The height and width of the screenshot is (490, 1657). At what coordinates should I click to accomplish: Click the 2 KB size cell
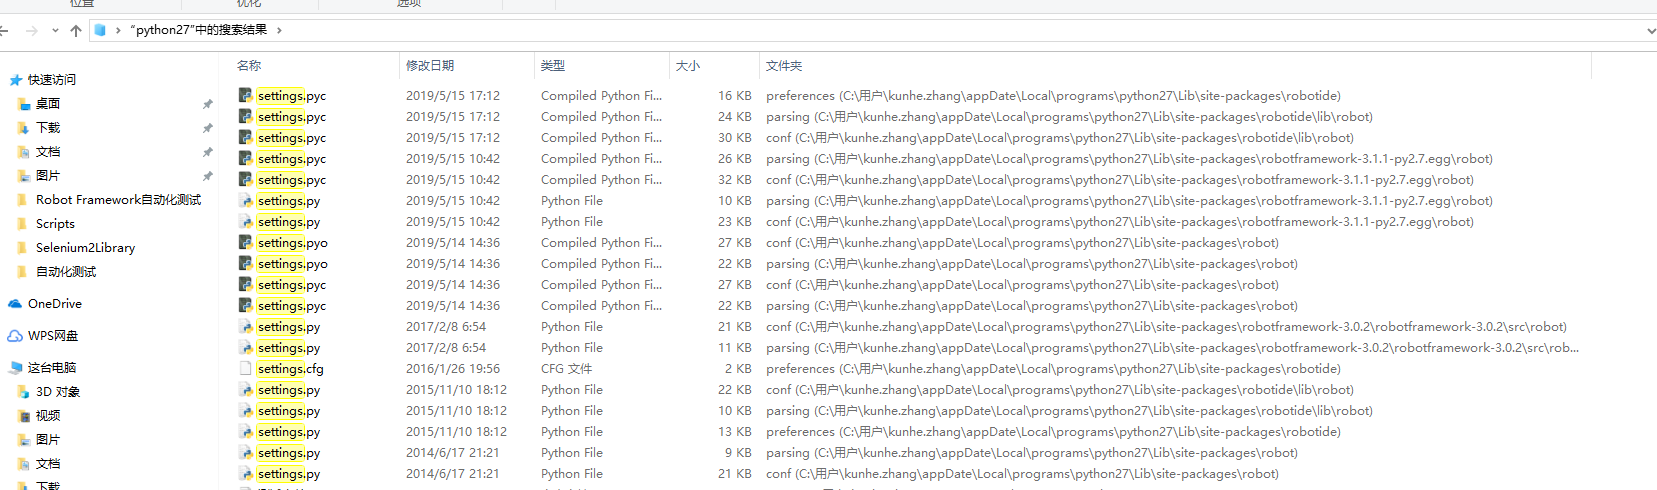coord(738,369)
